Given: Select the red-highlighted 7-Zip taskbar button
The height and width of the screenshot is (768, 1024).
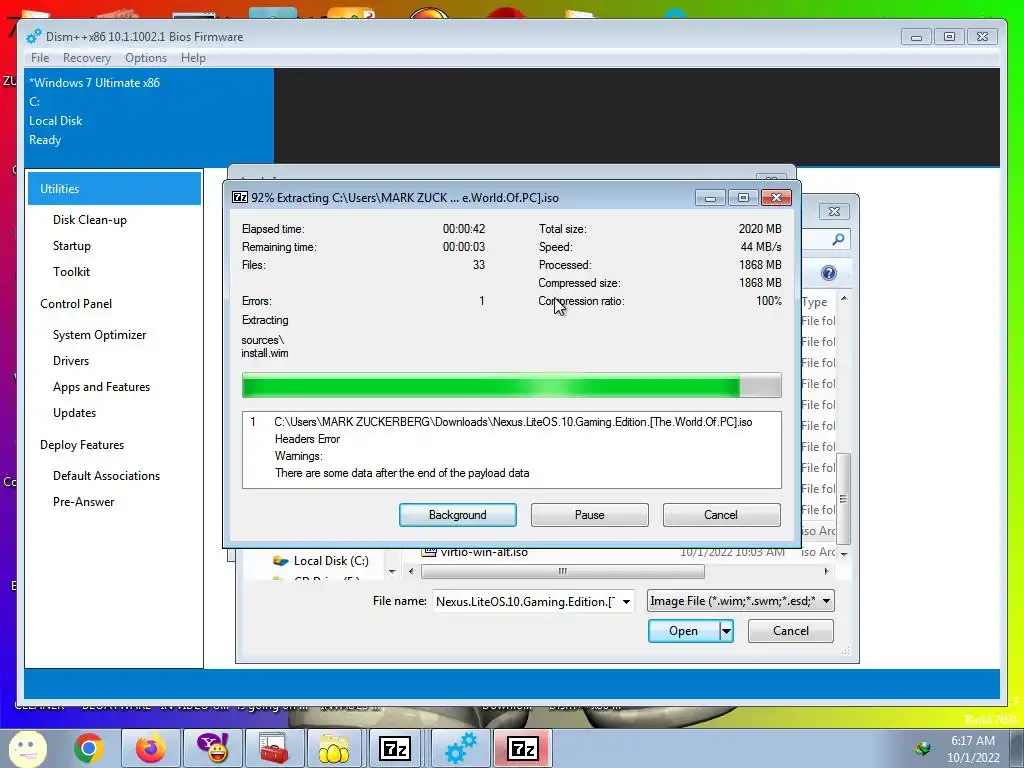Looking at the screenshot, I should 523,748.
